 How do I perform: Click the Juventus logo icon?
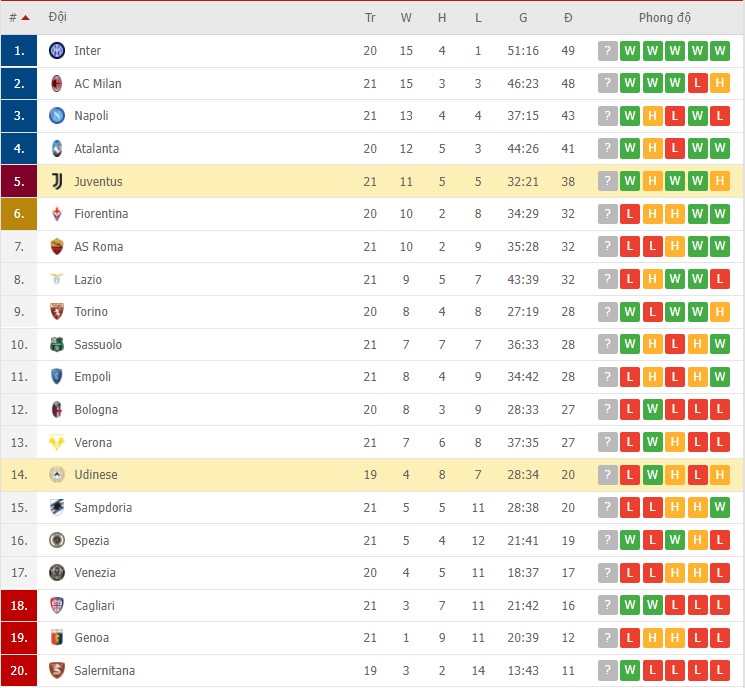(x=57, y=181)
